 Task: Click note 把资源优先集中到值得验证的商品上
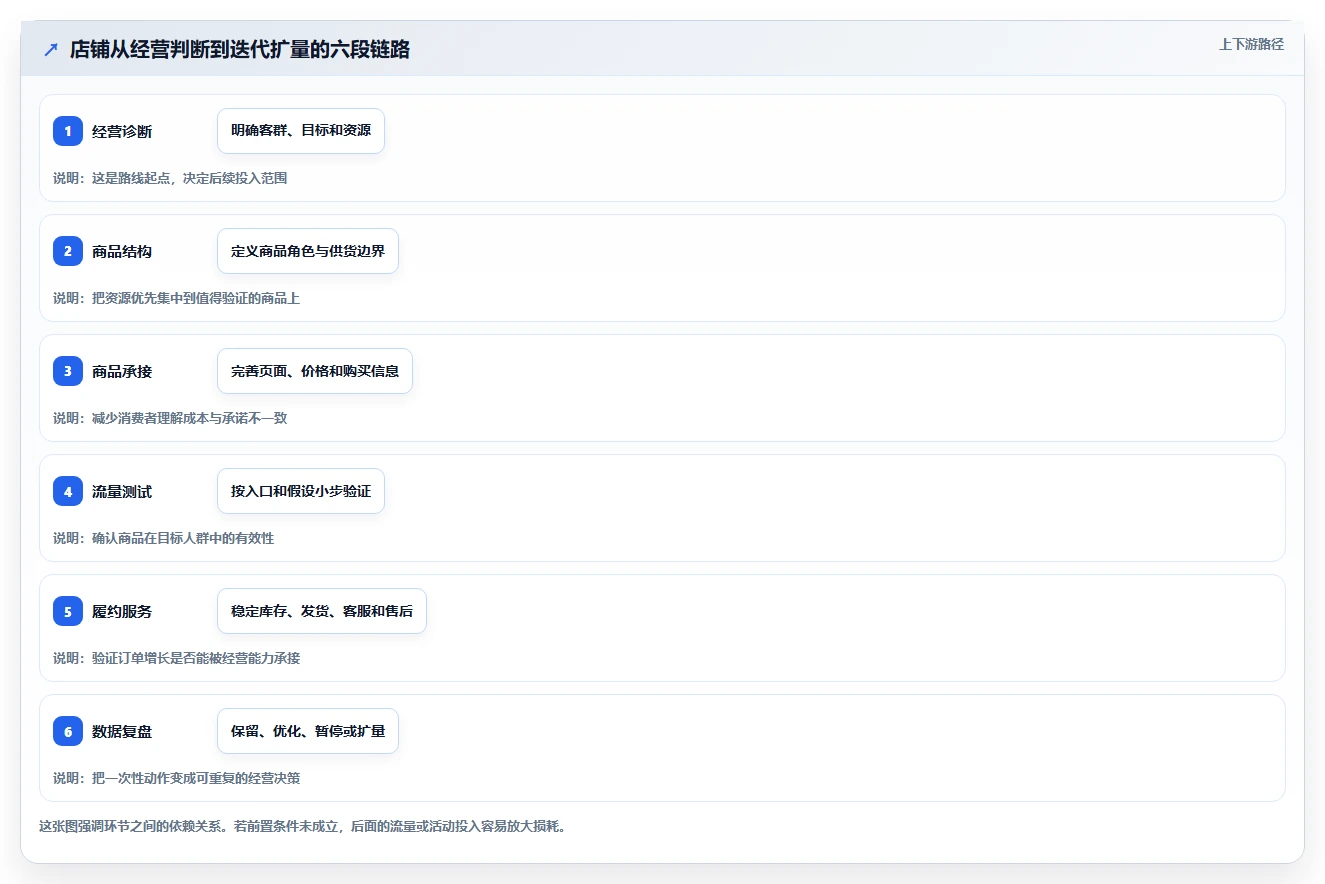click(x=196, y=298)
